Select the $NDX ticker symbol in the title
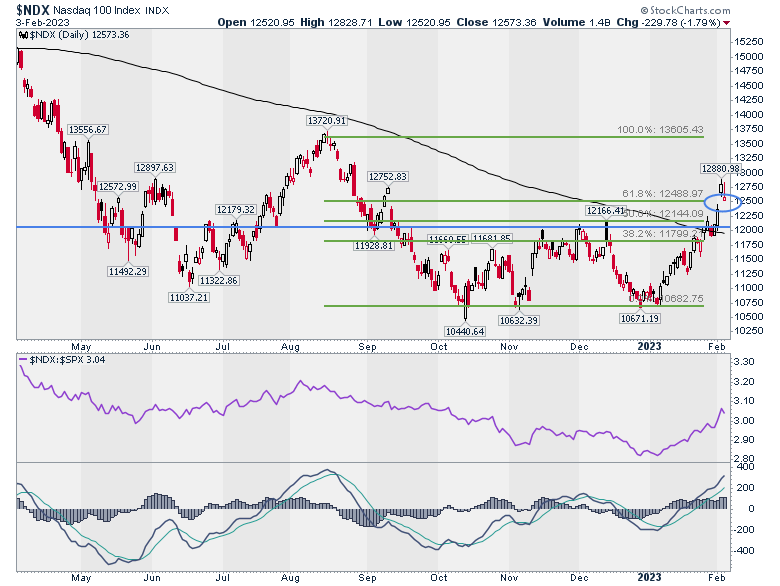780x586 pixels. click(x=33, y=10)
